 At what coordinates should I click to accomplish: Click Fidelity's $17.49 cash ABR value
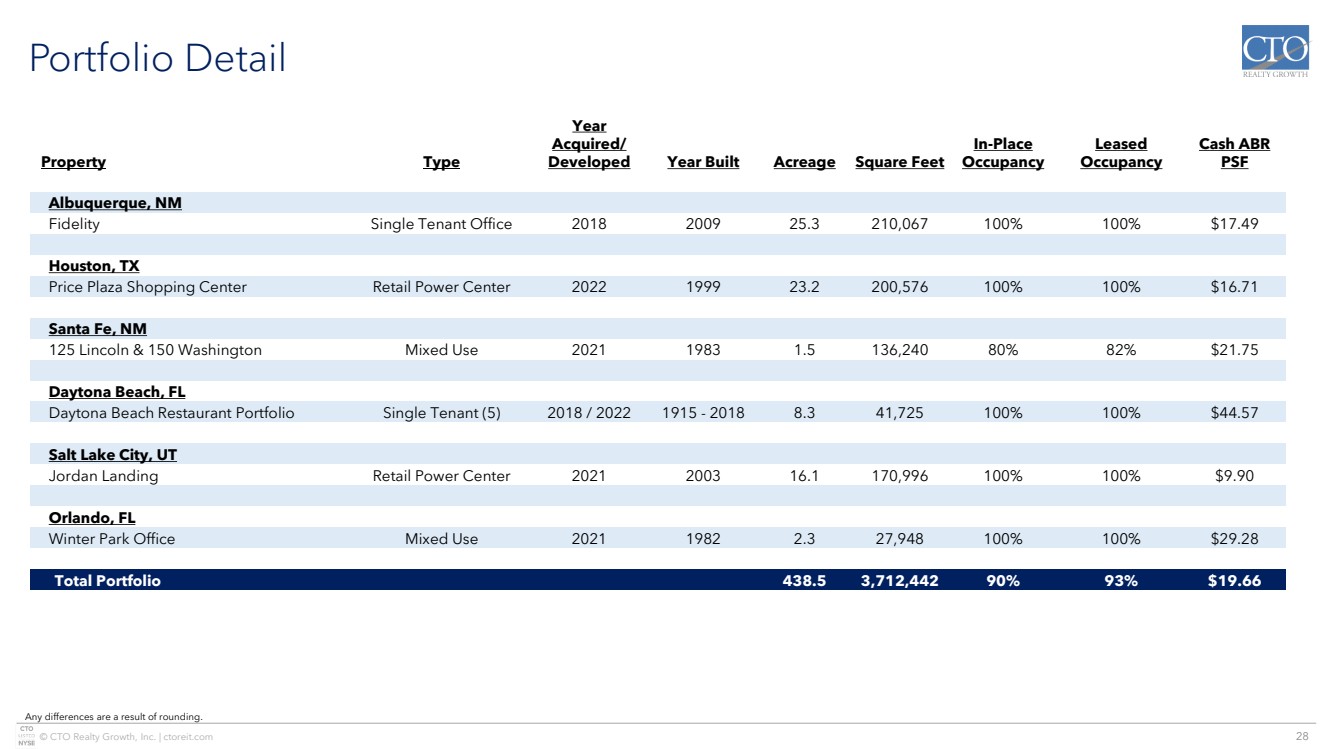[1234, 224]
